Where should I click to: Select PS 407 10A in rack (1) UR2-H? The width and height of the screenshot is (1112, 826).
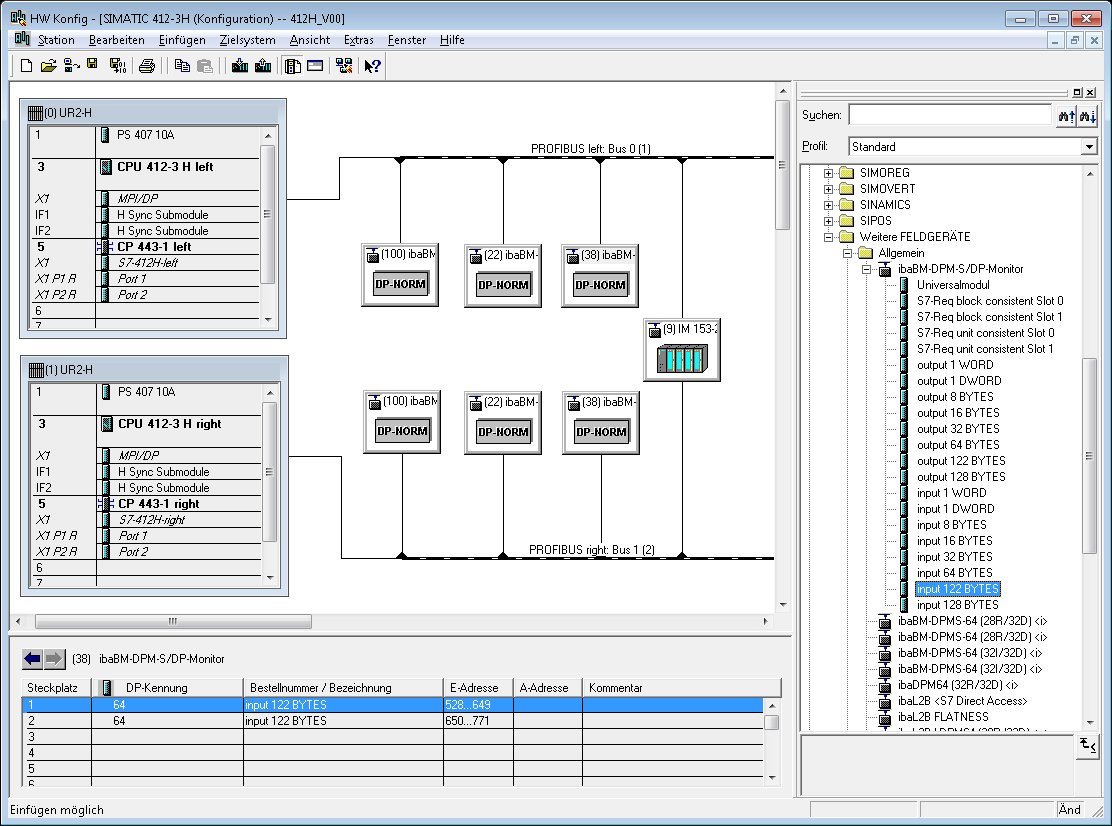[146, 392]
